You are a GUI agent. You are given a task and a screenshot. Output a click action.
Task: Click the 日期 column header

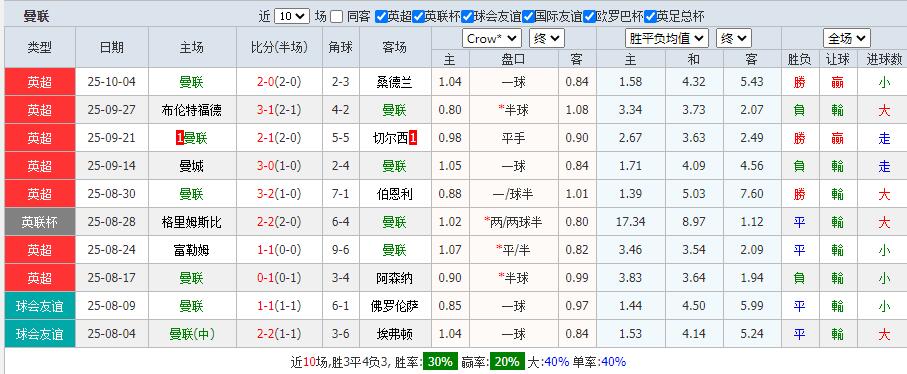tap(112, 47)
